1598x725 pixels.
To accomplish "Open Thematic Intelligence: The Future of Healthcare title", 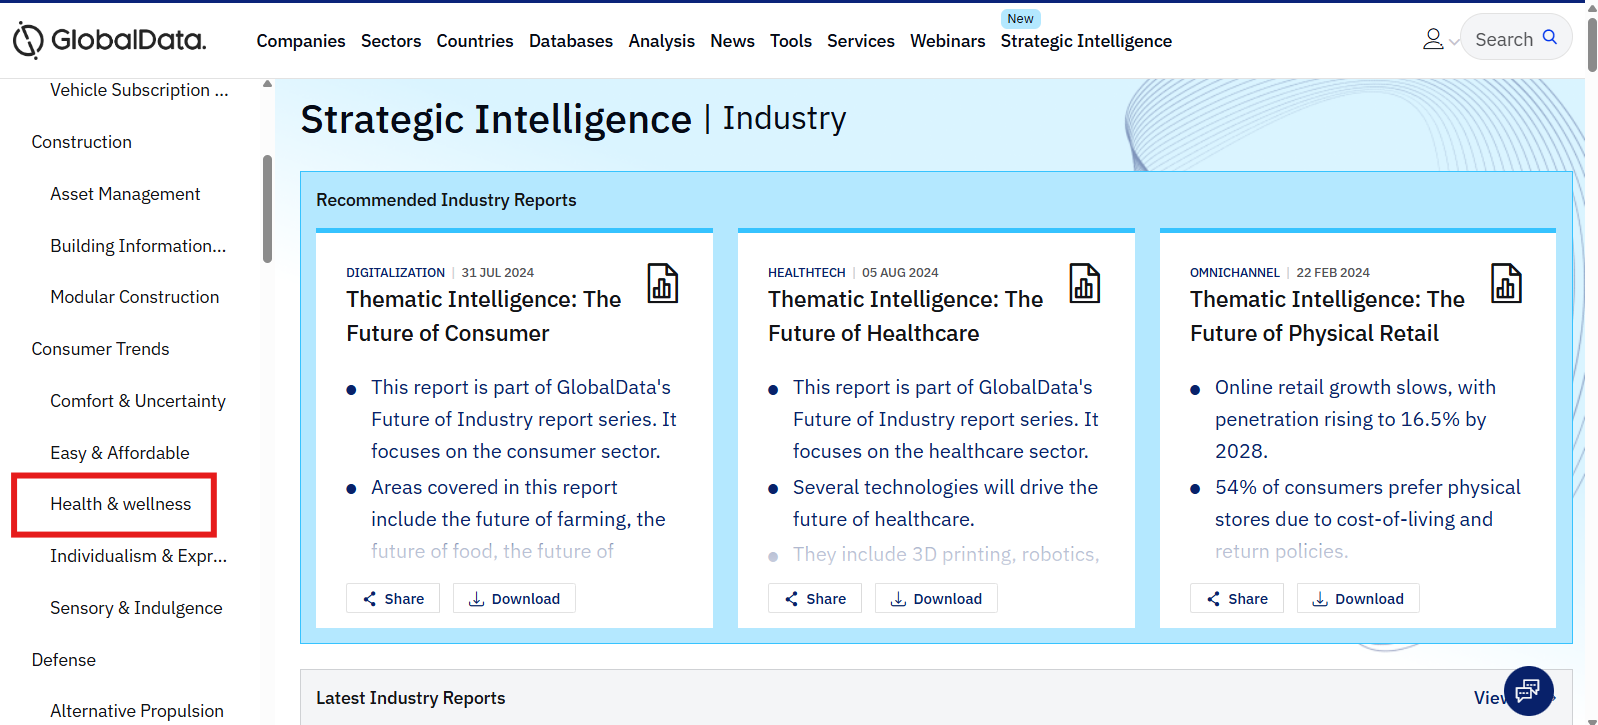I will point(905,316).
